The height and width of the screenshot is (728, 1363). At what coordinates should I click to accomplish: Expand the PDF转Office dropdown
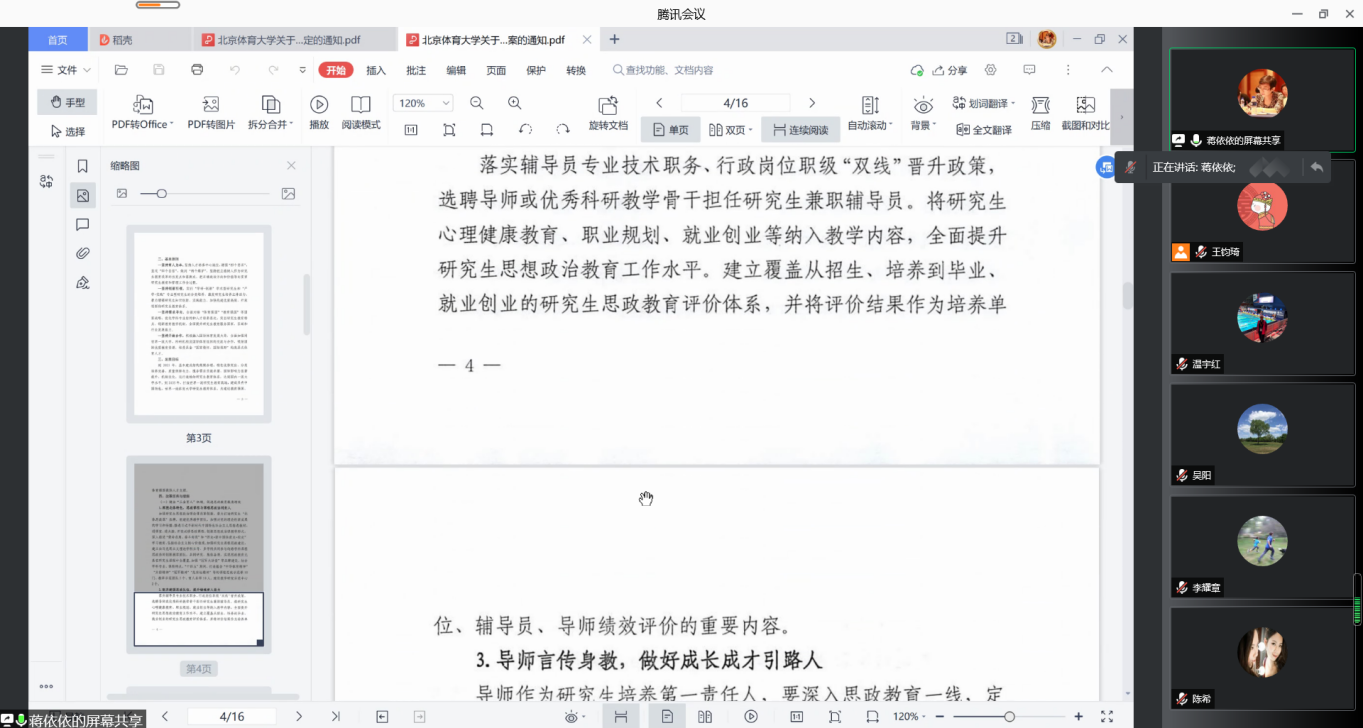[x=172, y=125]
